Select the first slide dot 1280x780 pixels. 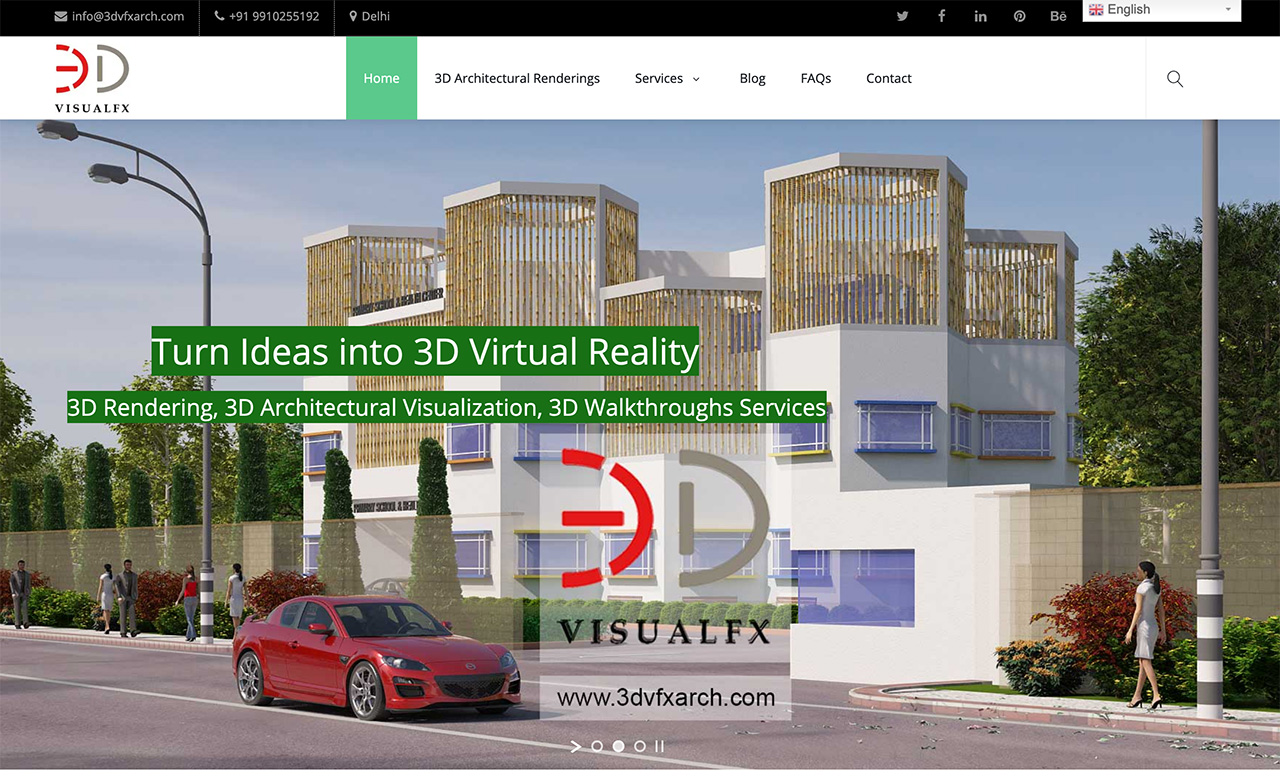597,746
